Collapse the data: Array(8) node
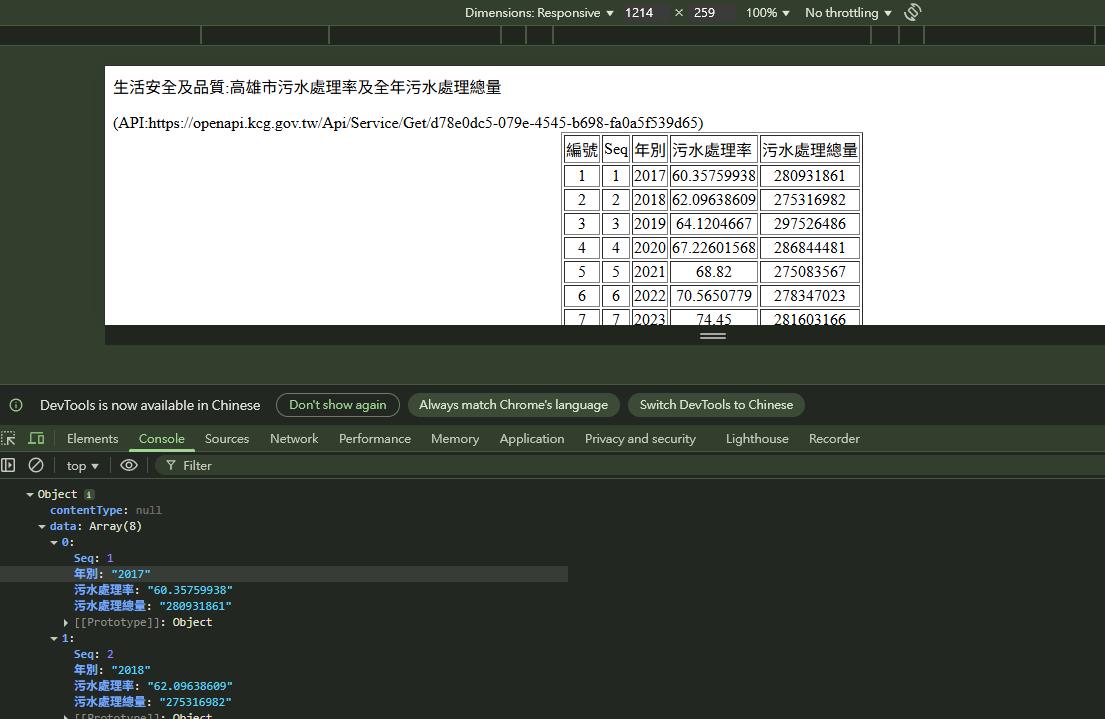Viewport: 1105px width, 719px height. pos(42,527)
